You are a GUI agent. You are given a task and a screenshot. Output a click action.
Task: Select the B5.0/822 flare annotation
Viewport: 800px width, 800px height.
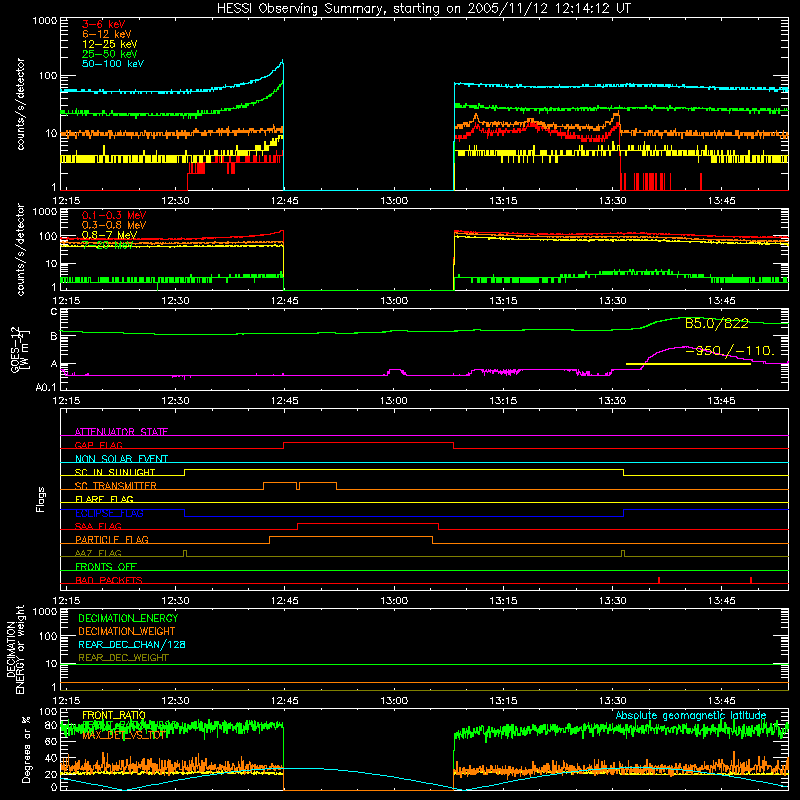(x=716, y=323)
